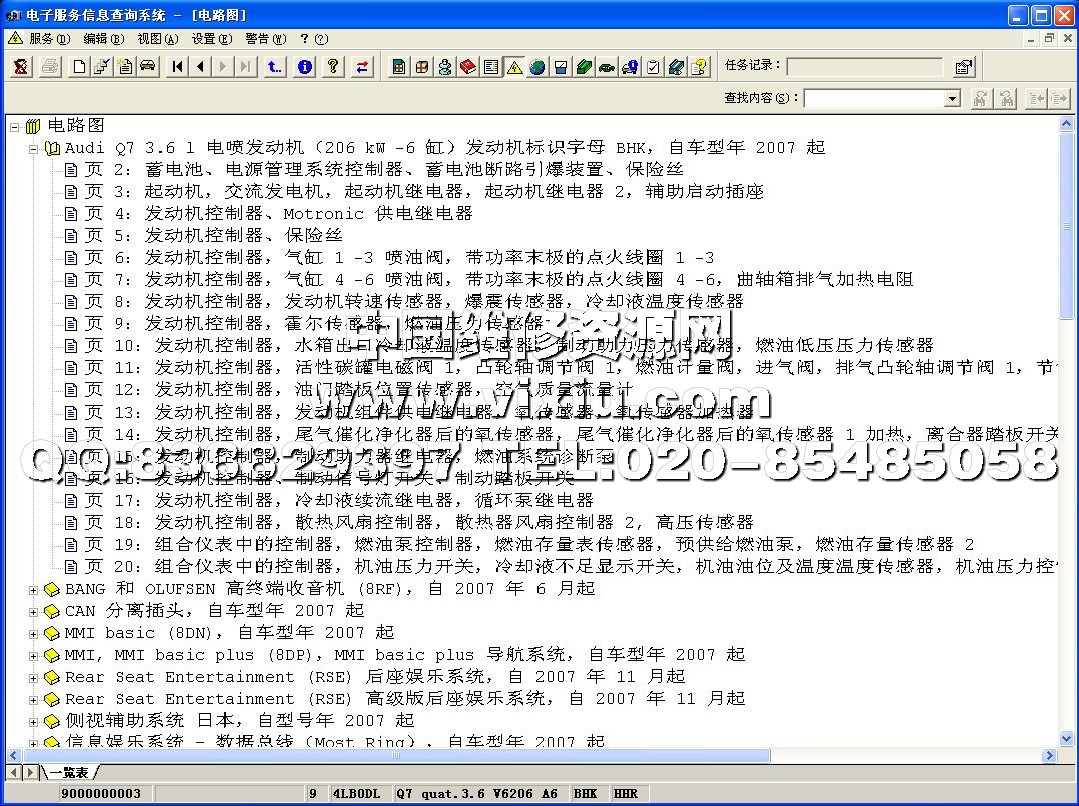Expand the 高级版后座娱乐系统 node
This screenshot has width=1079, height=806.
(x=33, y=700)
